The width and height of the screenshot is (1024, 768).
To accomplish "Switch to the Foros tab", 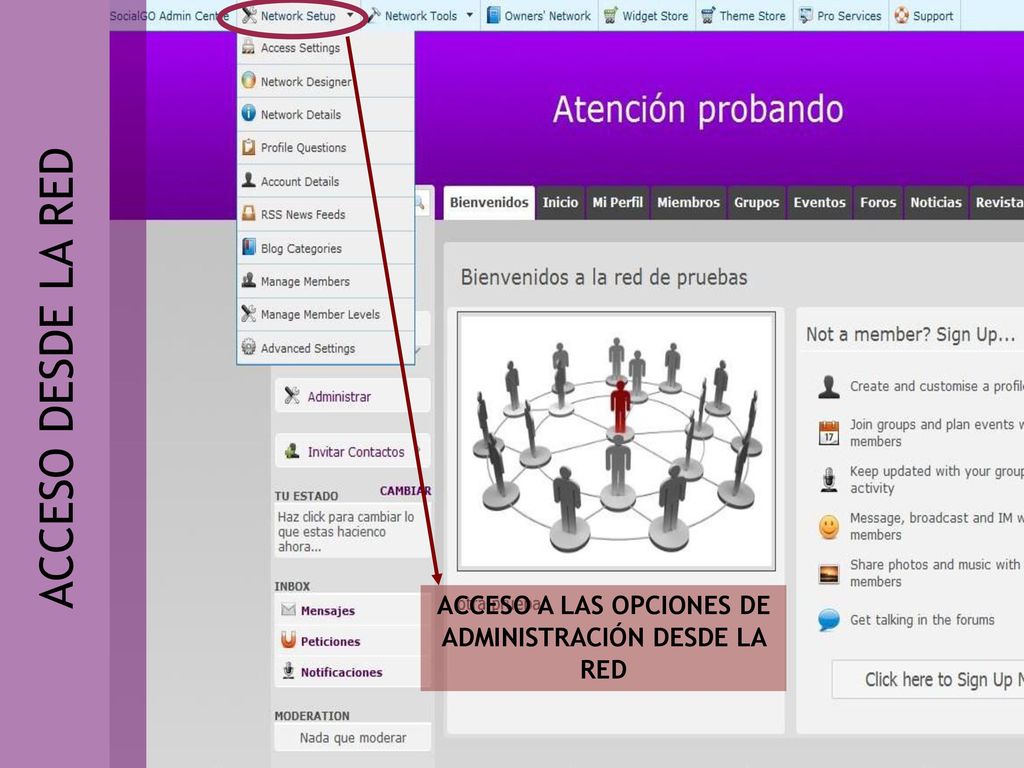I will point(878,202).
